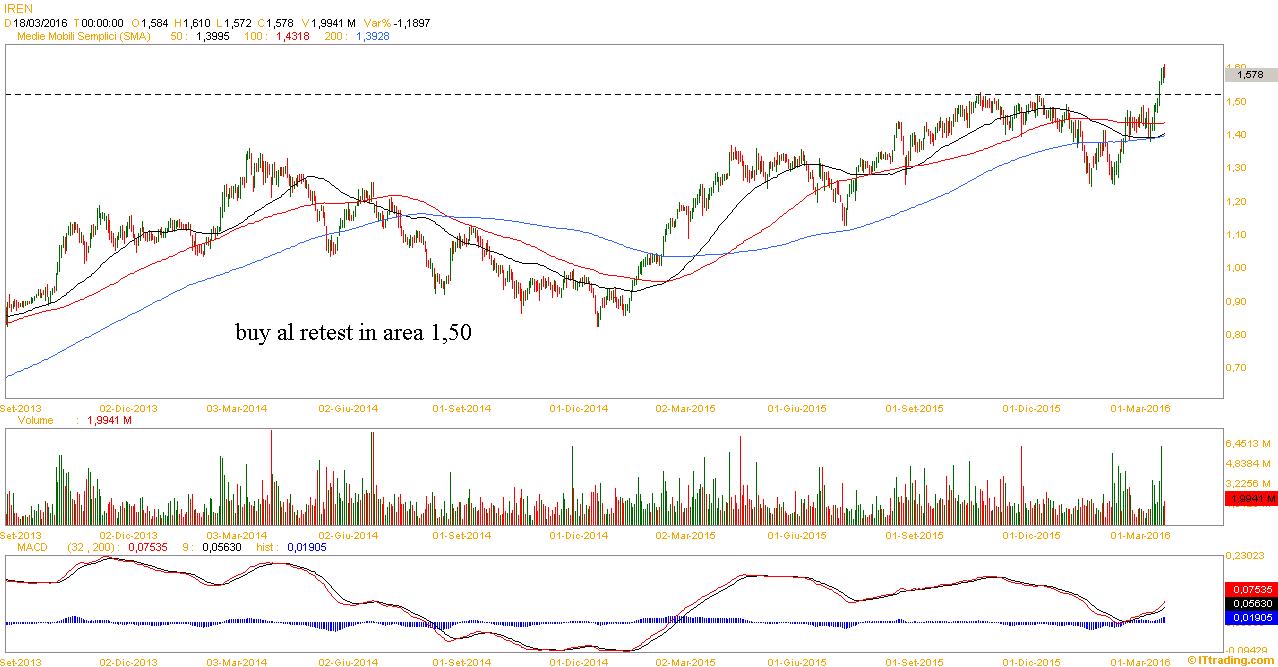The width and height of the screenshot is (1278, 667).
Task: Click the 'buy al retest in area 1,50' annotation
Action: [x=353, y=333]
